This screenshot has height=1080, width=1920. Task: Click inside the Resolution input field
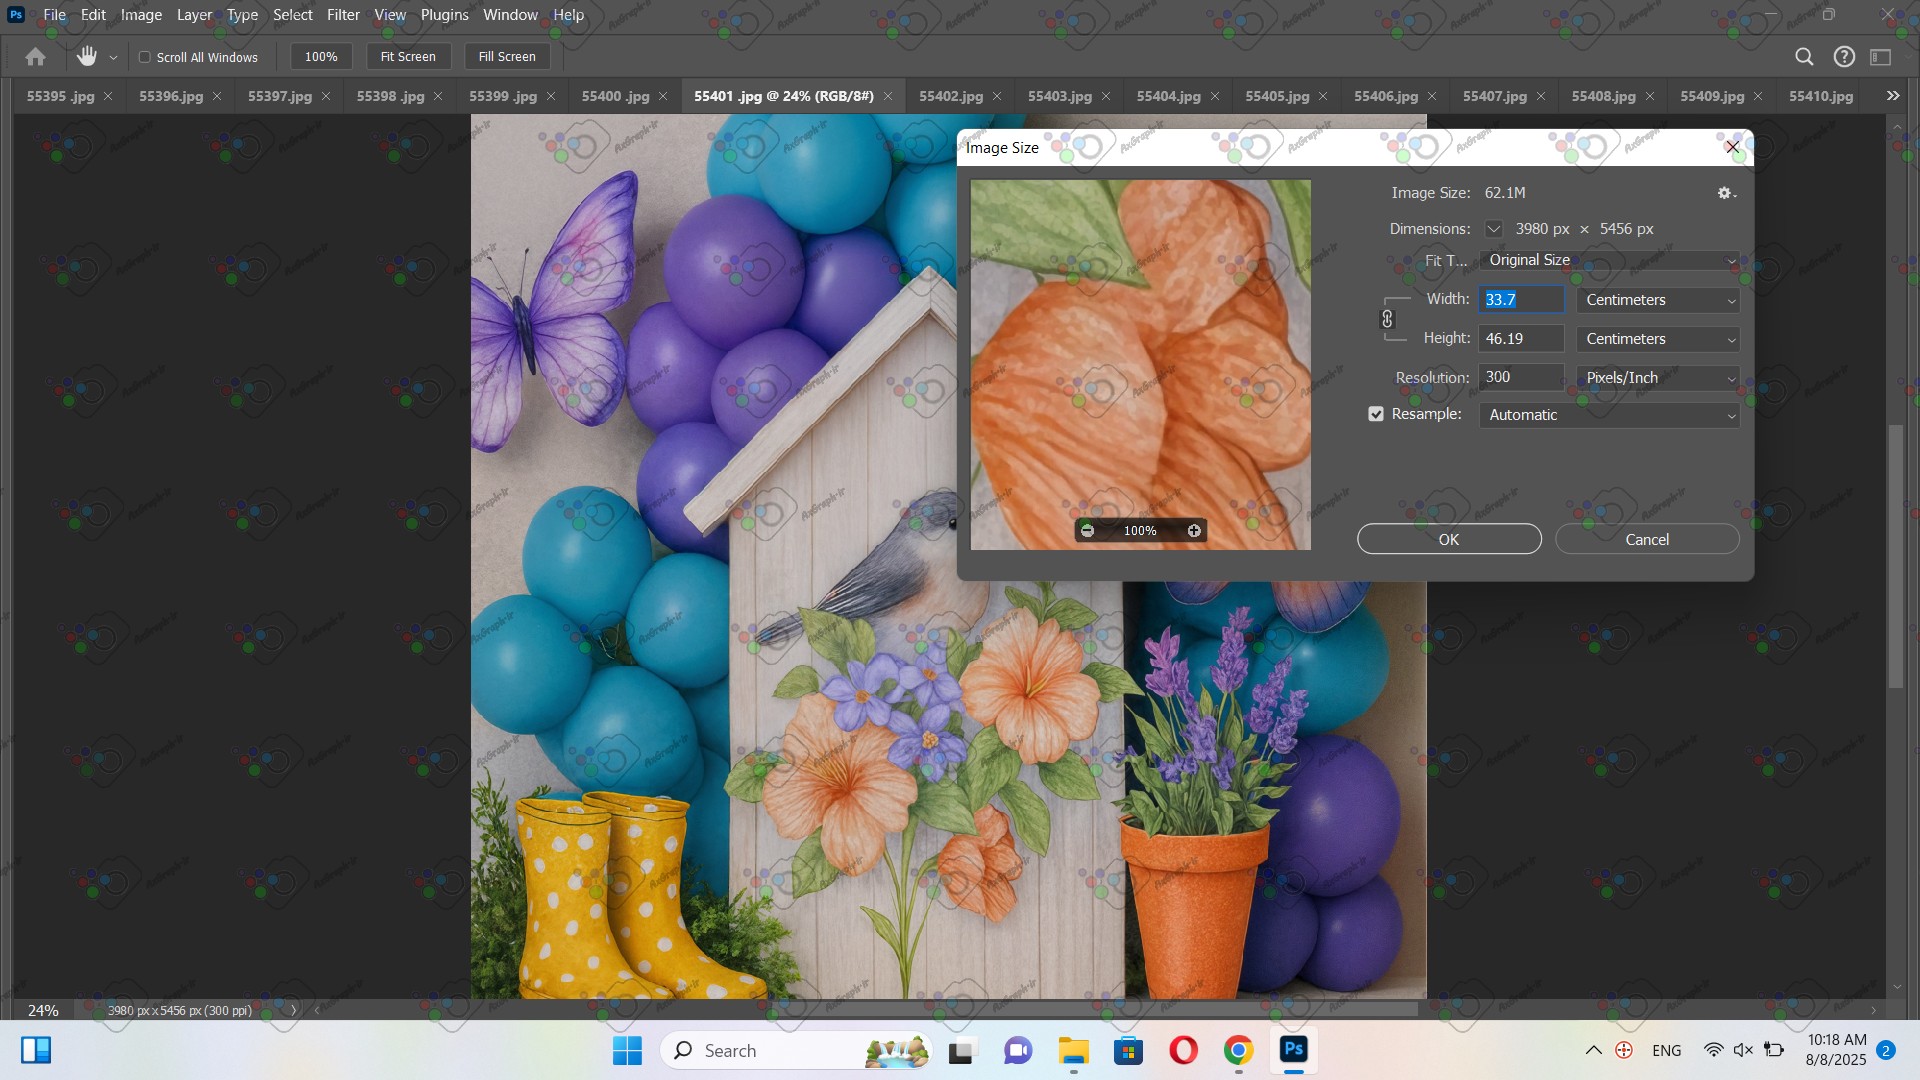click(1520, 377)
